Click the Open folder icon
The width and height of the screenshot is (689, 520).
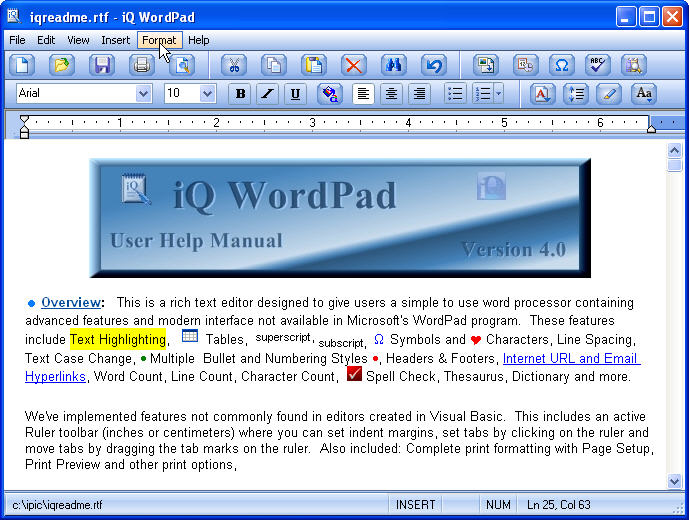tap(62, 66)
